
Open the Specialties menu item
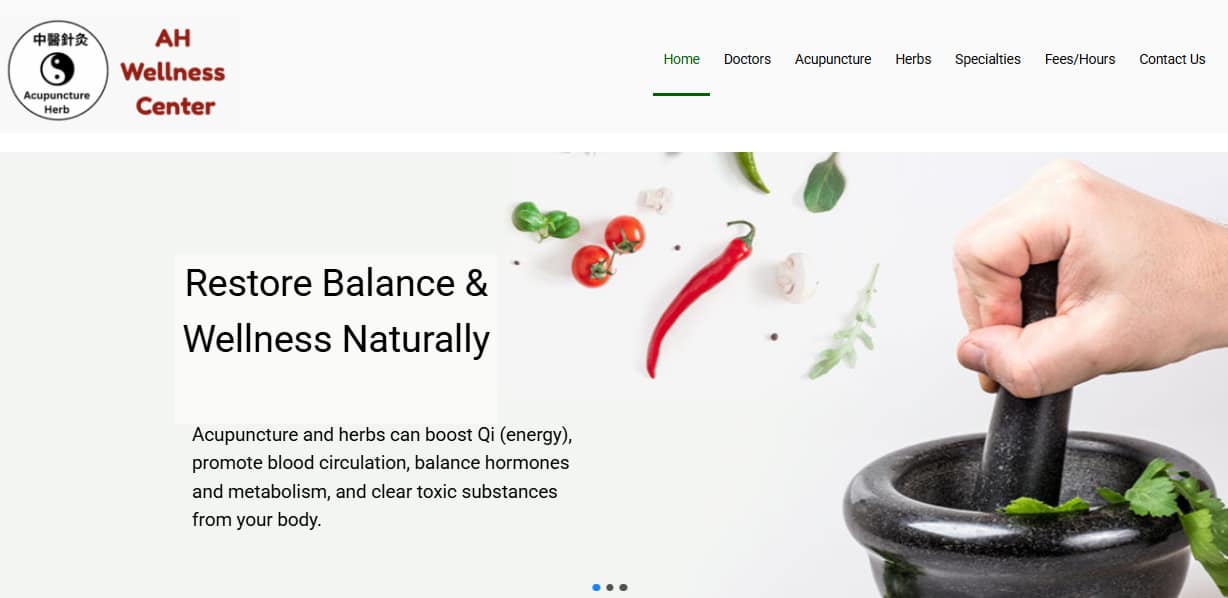988,59
